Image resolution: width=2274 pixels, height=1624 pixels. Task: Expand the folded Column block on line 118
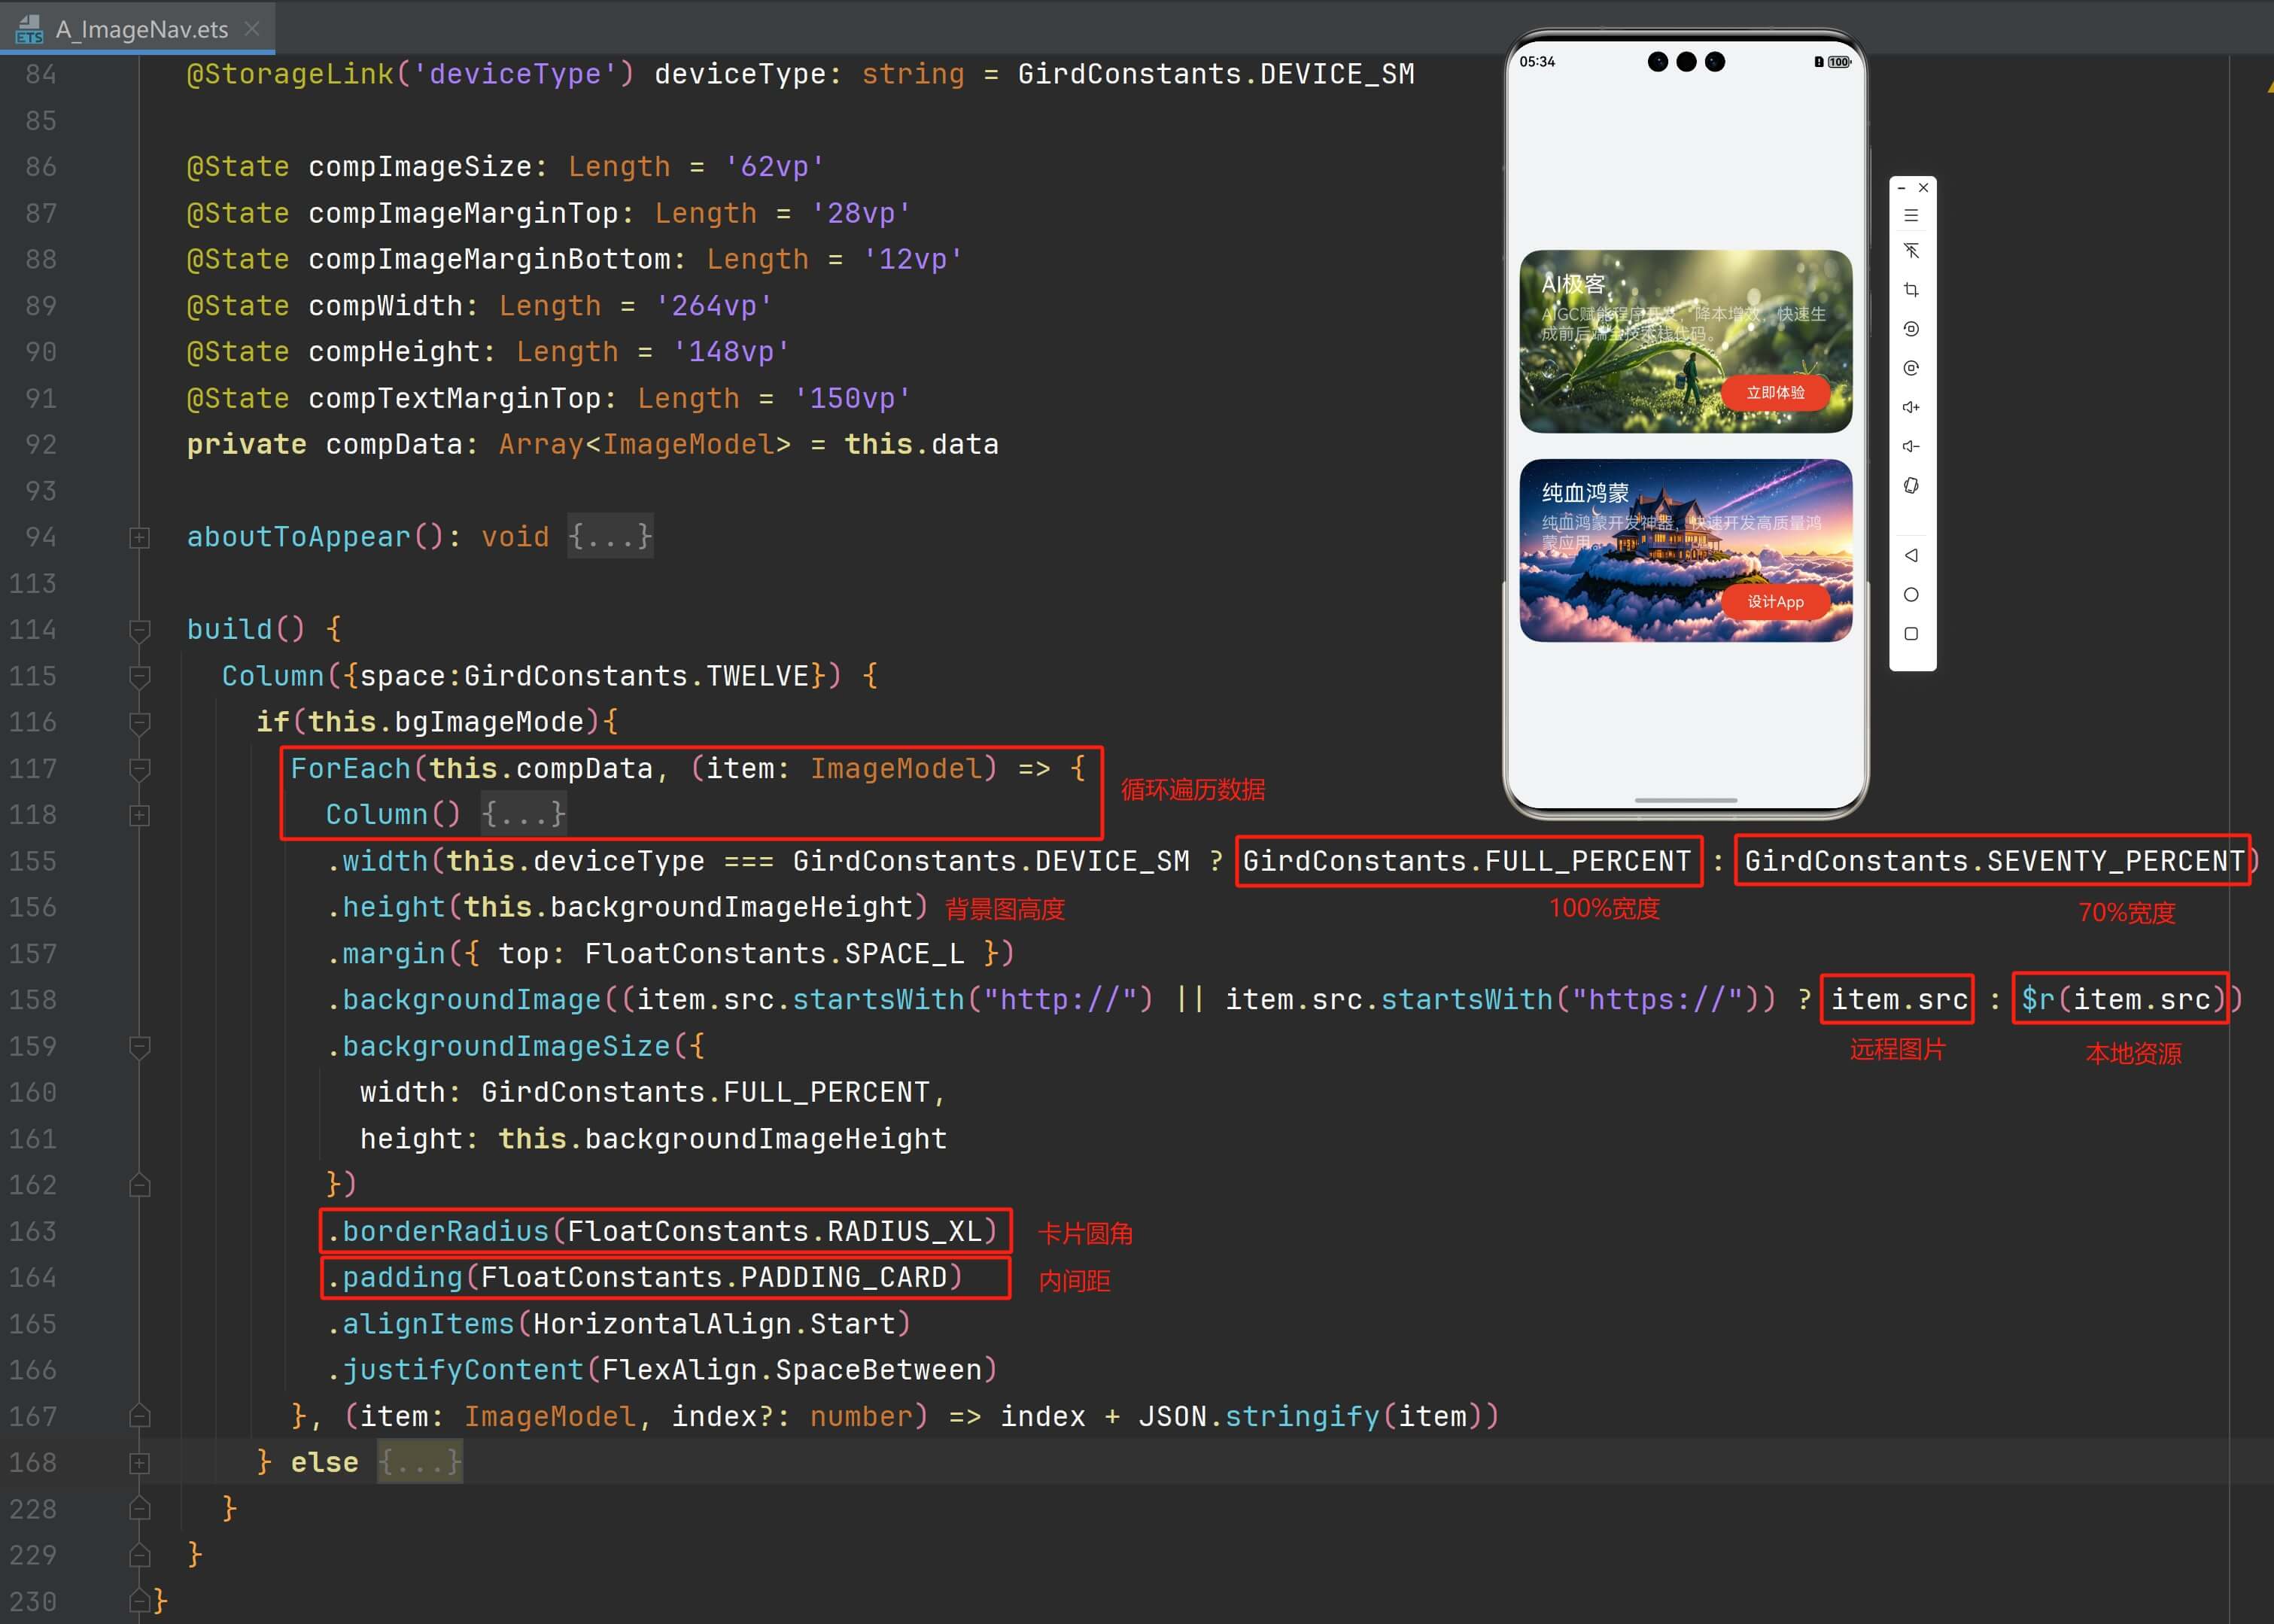140,816
